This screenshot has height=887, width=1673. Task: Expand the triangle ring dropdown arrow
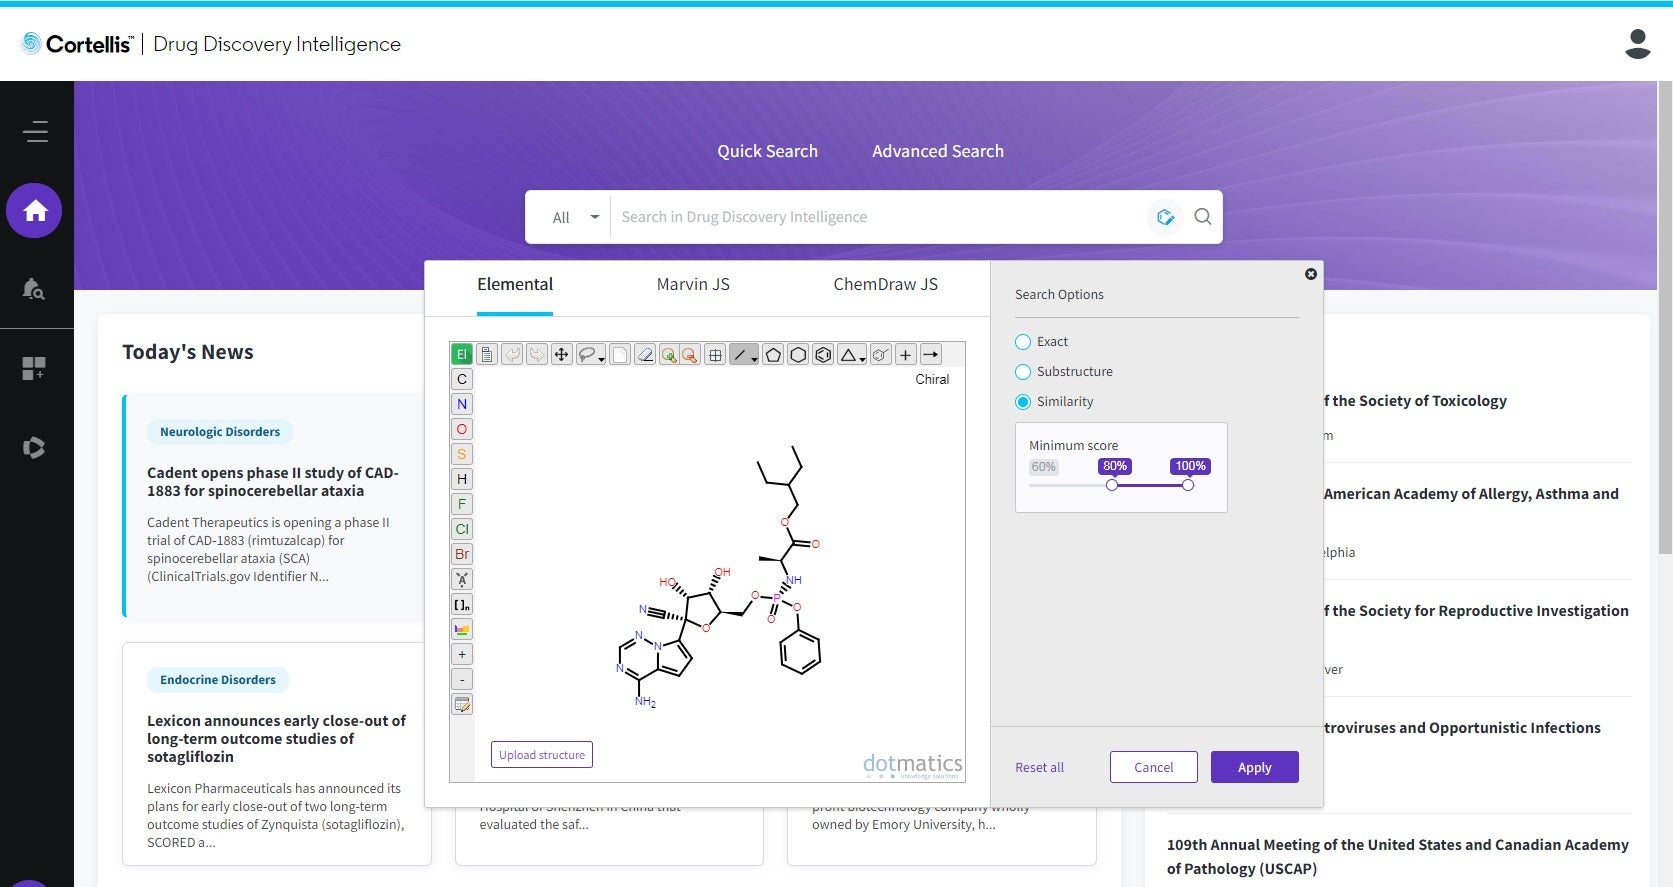[x=862, y=359]
